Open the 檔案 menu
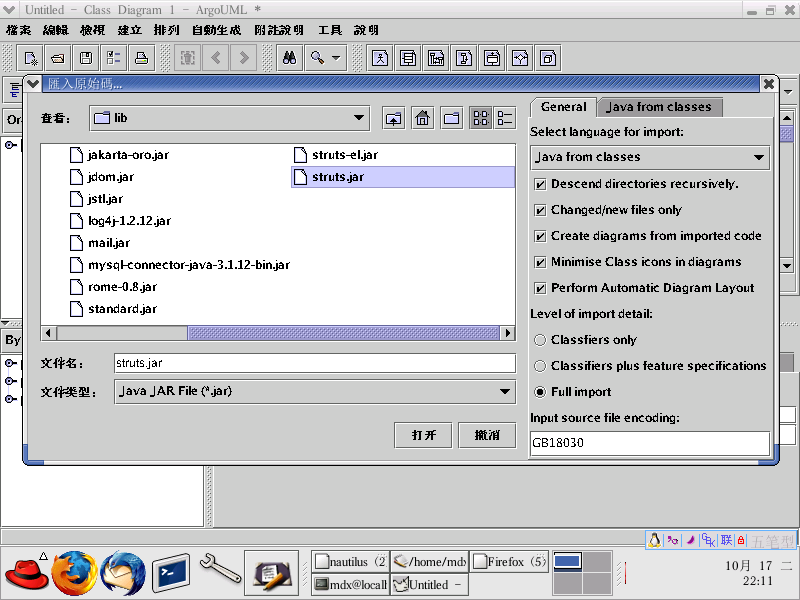 pyautogui.click(x=19, y=30)
